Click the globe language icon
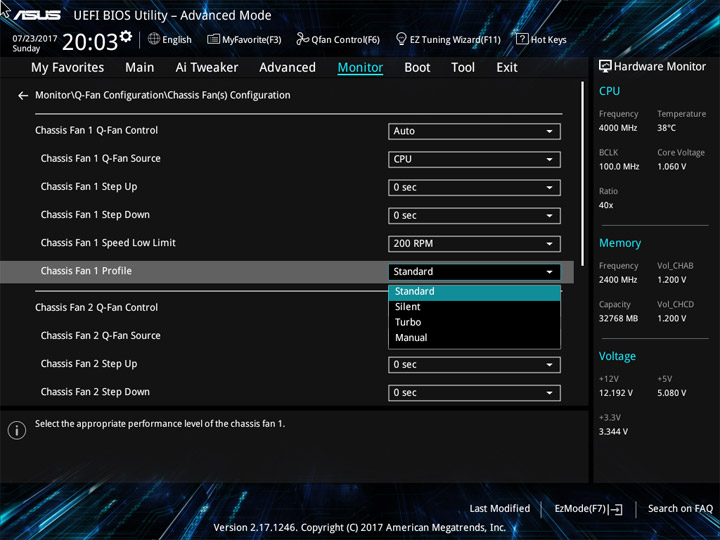This screenshot has height=540, width=720. [x=154, y=39]
